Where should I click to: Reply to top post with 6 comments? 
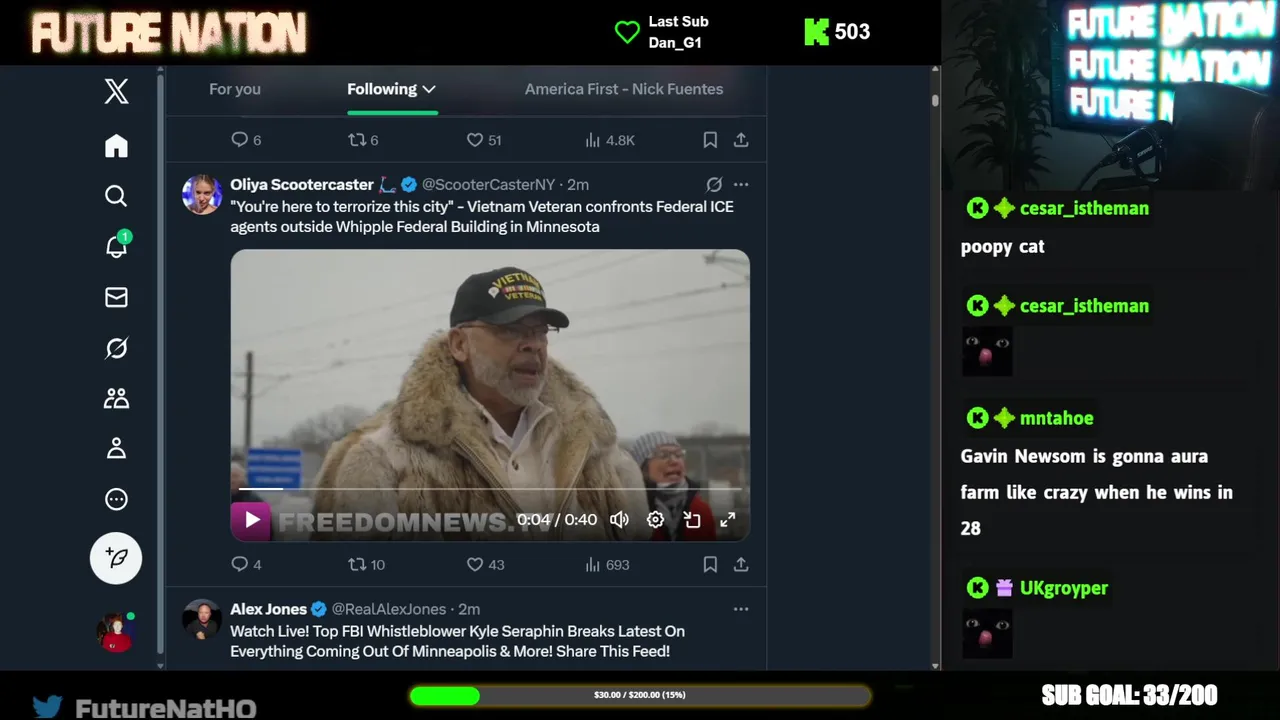(246, 140)
